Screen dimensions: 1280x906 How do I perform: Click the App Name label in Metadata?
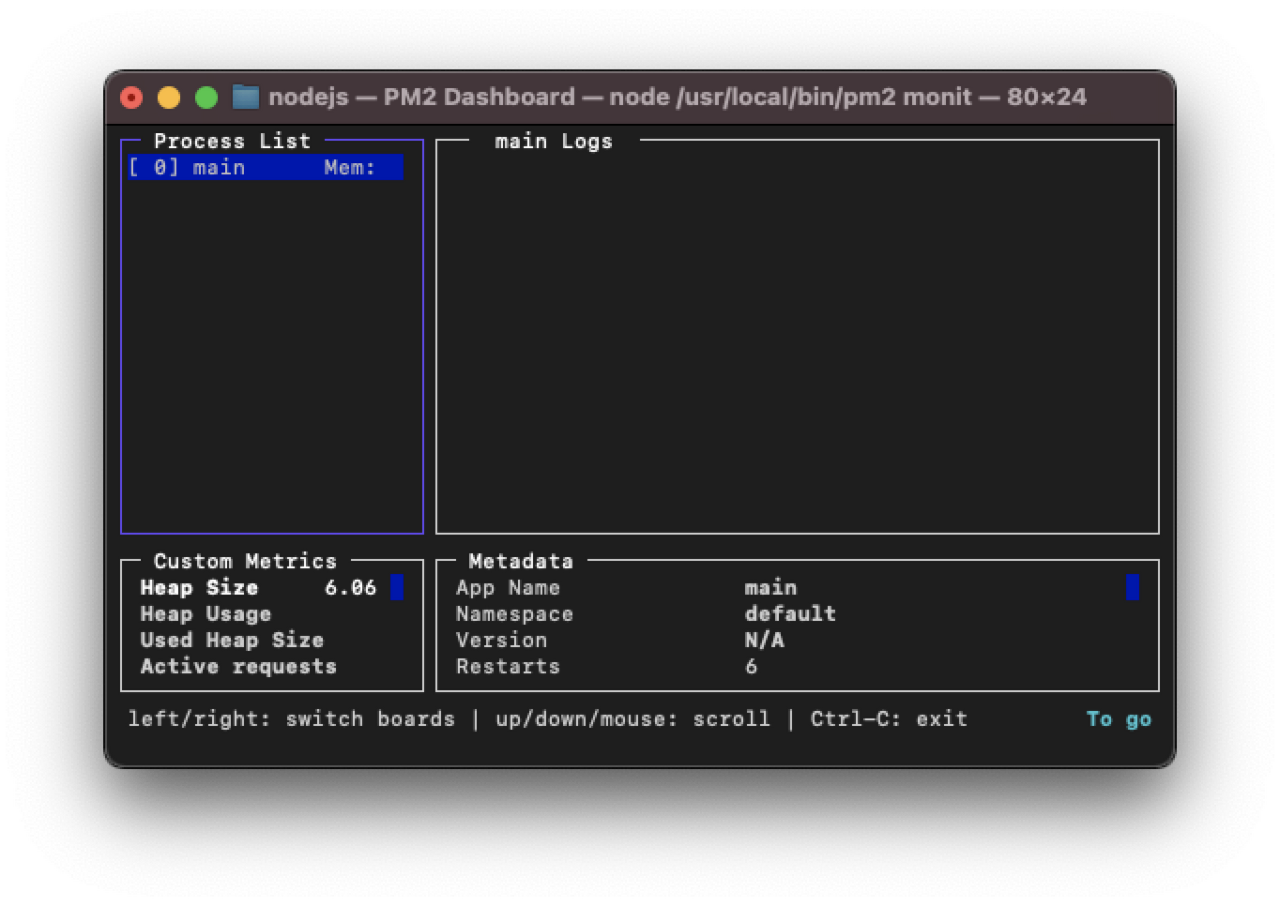click(508, 588)
